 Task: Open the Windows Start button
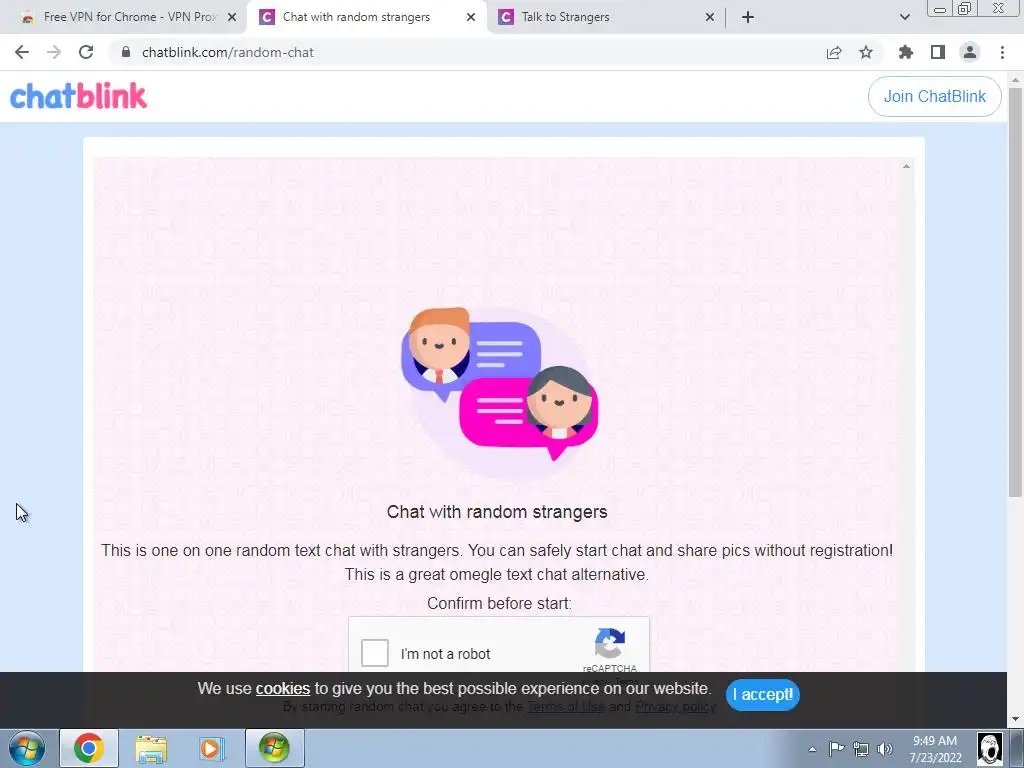(x=27, y=748)
